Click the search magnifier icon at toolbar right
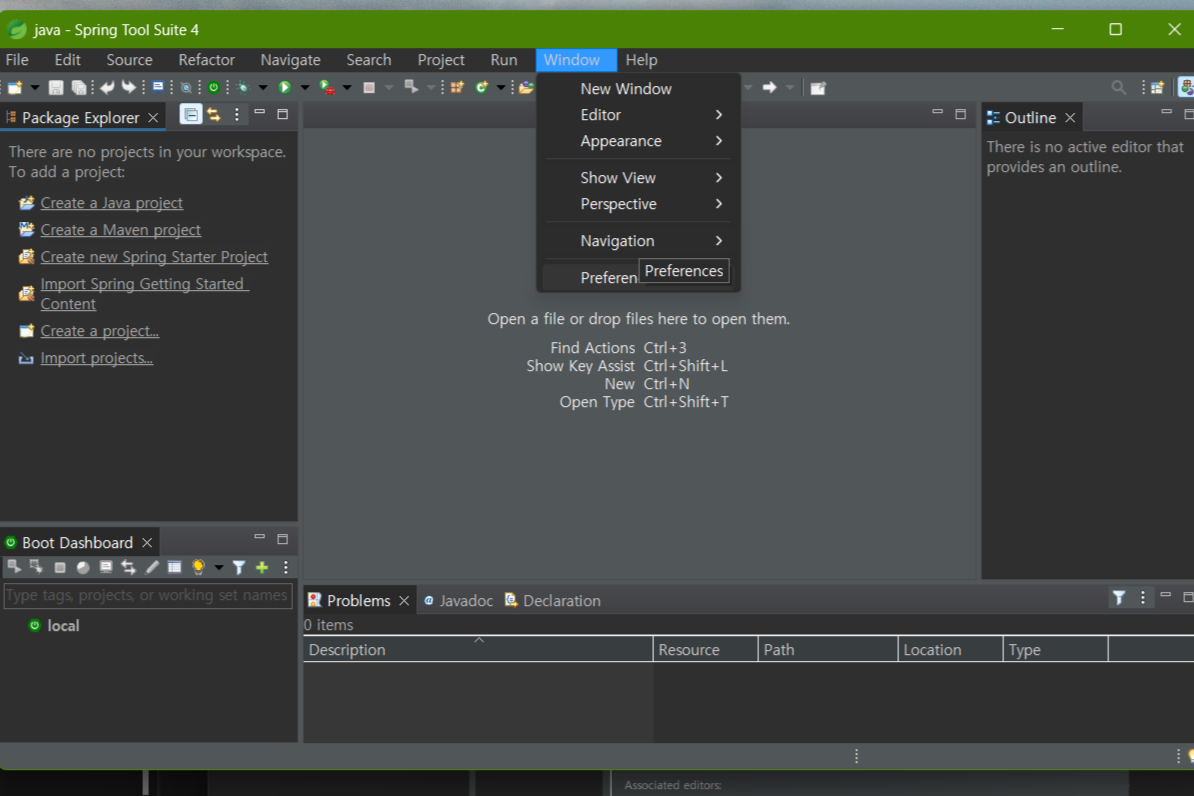Image resolution: width=1194 pixels, height=796 pixels. click(x=1119, y=88)
